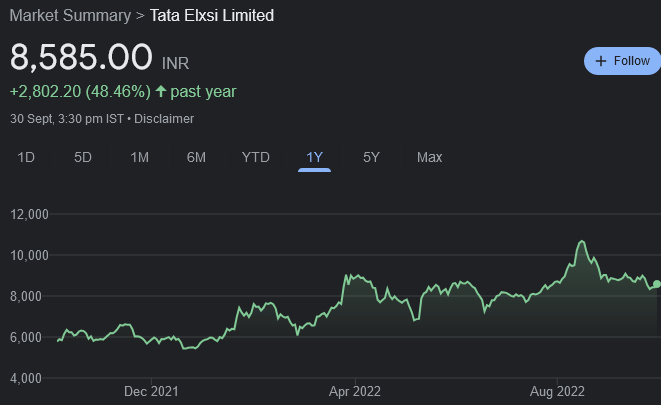Show the YTD chart range
This screenshot has width=661, height=405.
(x=256, y=157)
